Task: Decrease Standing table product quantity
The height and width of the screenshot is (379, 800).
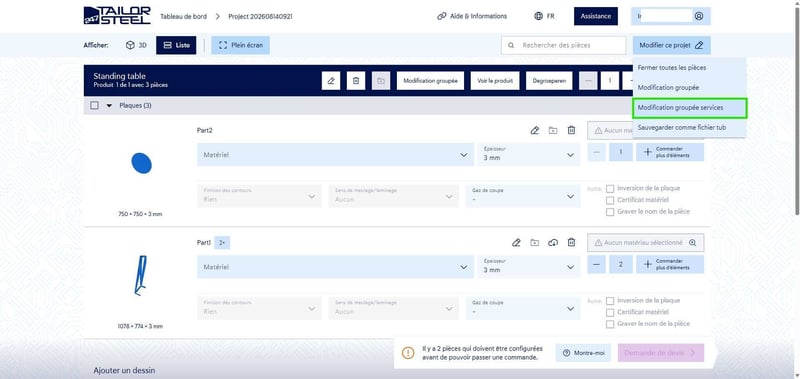Action: (588, 81)
